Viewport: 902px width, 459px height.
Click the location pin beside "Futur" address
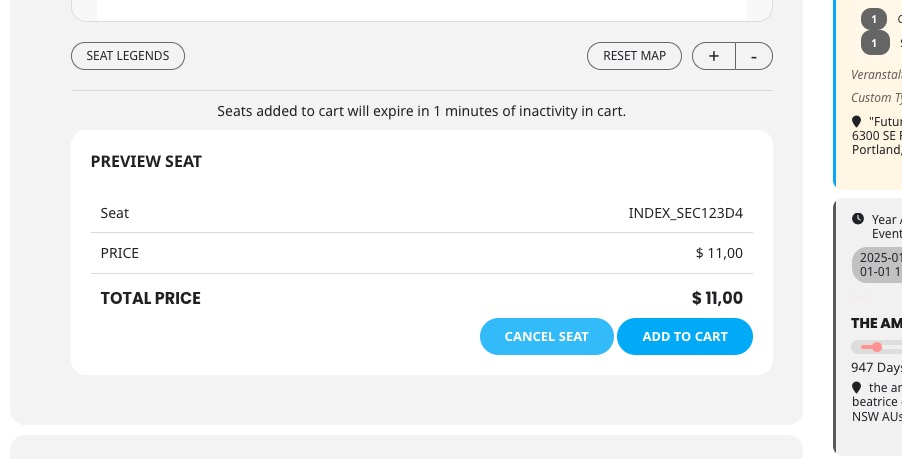tap(857, 121)
